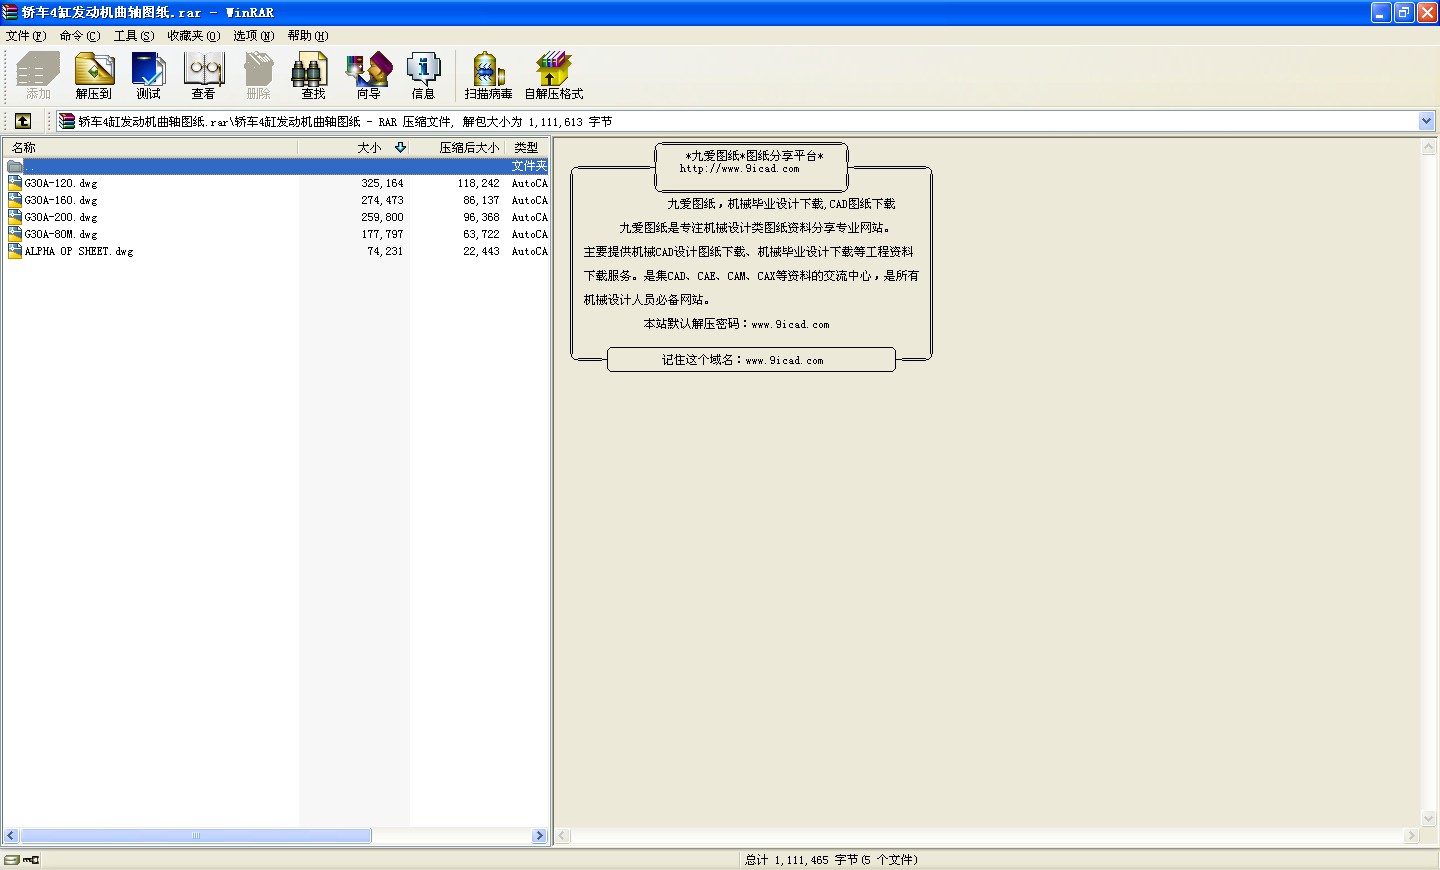Open the File (文件) menu
The width and height of the screenshot is (1440, 870).
click(25, 35)
